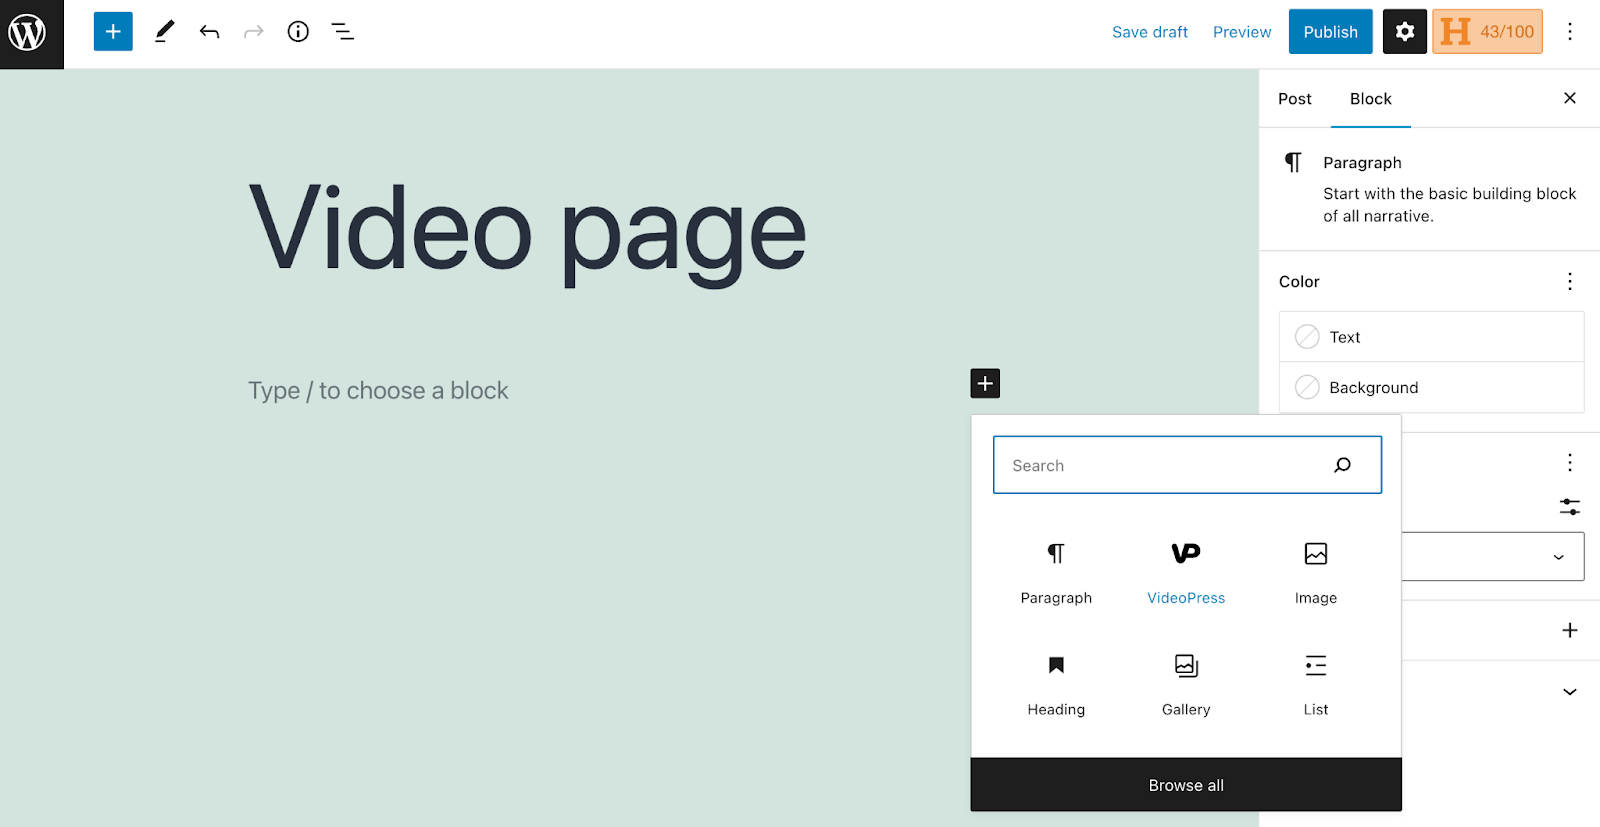Image resolution: width=1600 pixels, height=827 pixels.
Task: Switch to the Block tab
Action: pyautogui.click(x=1371, y=99)
